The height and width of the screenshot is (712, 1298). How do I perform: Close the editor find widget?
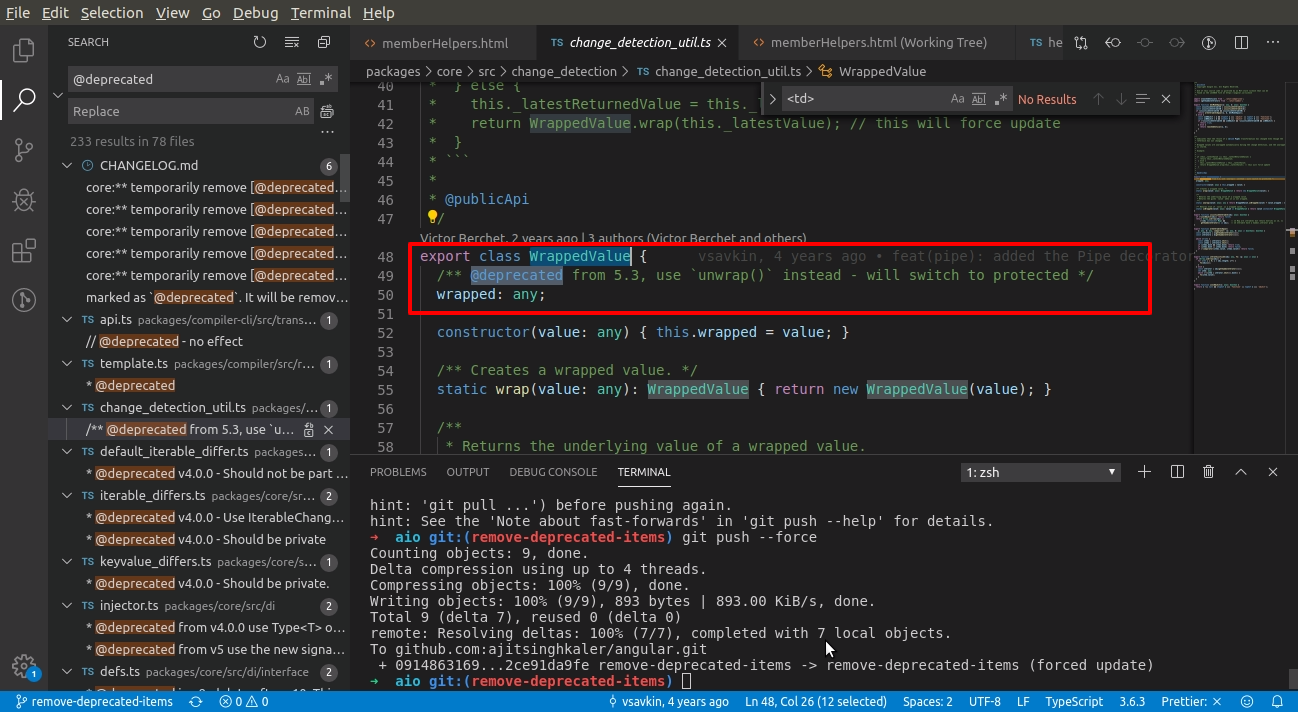(1166, 99)
